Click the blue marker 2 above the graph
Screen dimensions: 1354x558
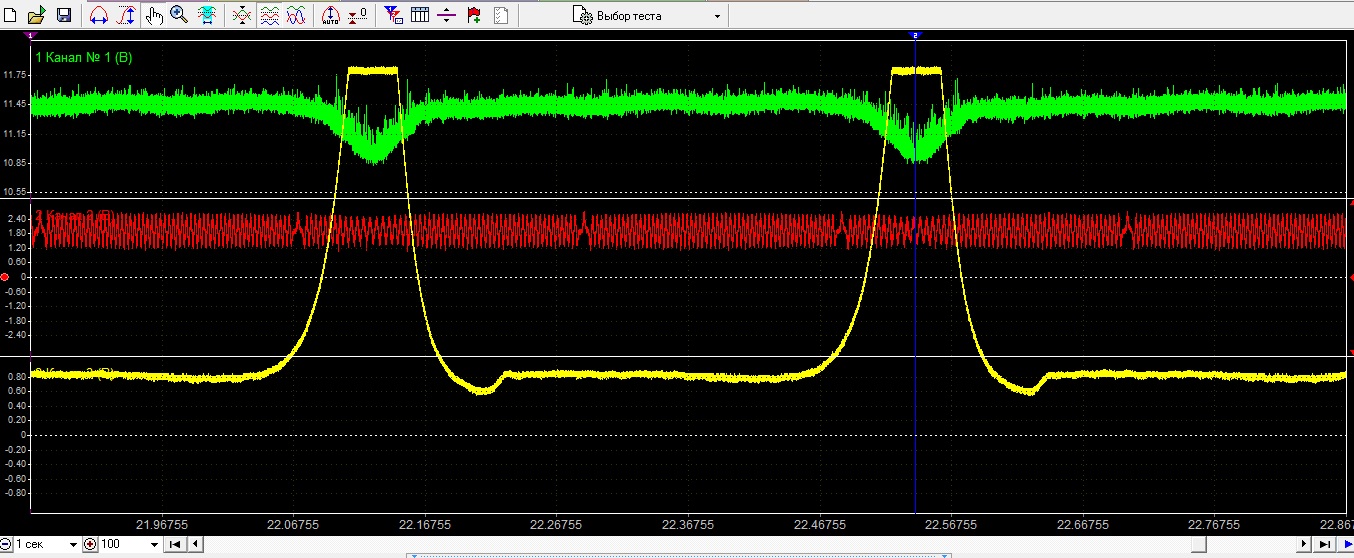point(915,35)
